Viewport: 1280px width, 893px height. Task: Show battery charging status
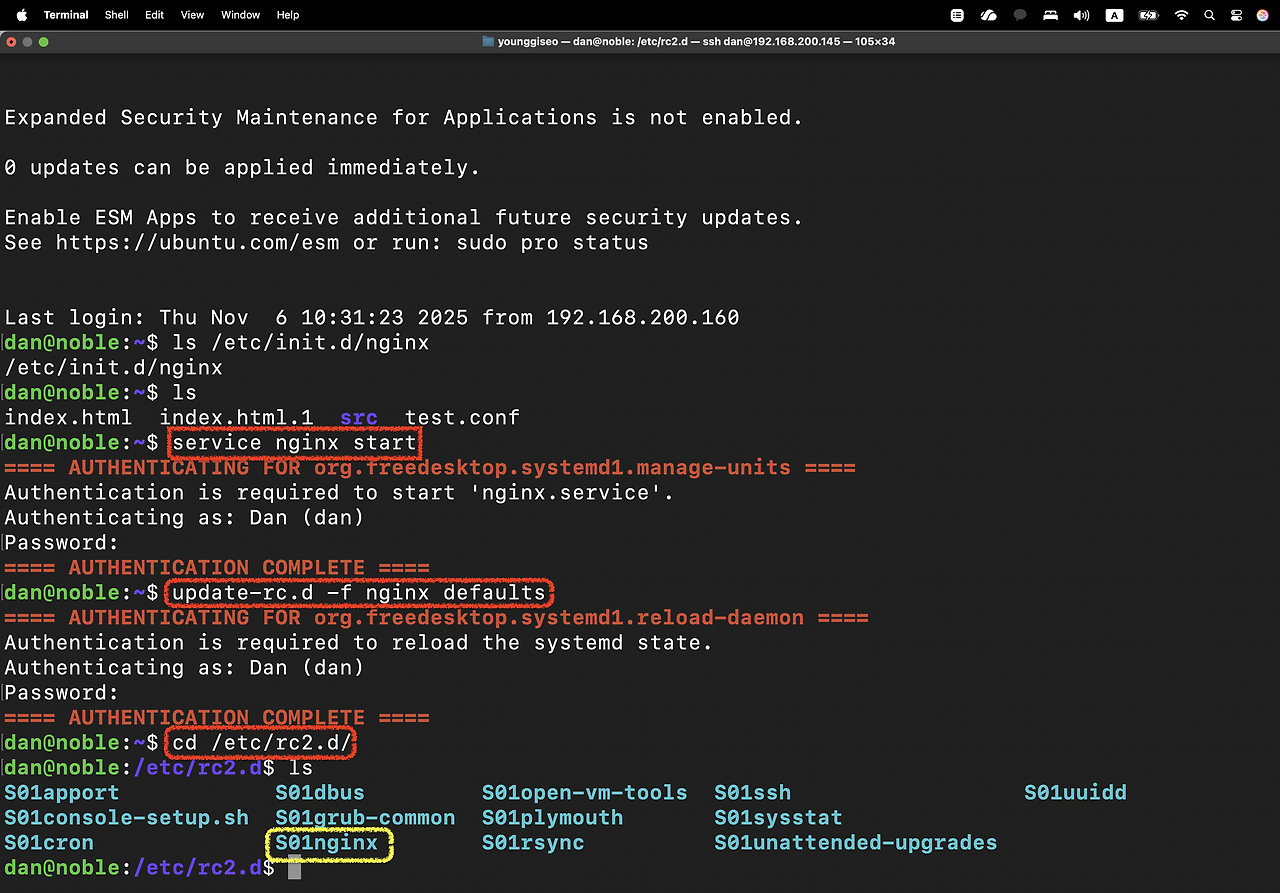(1148, 15)
